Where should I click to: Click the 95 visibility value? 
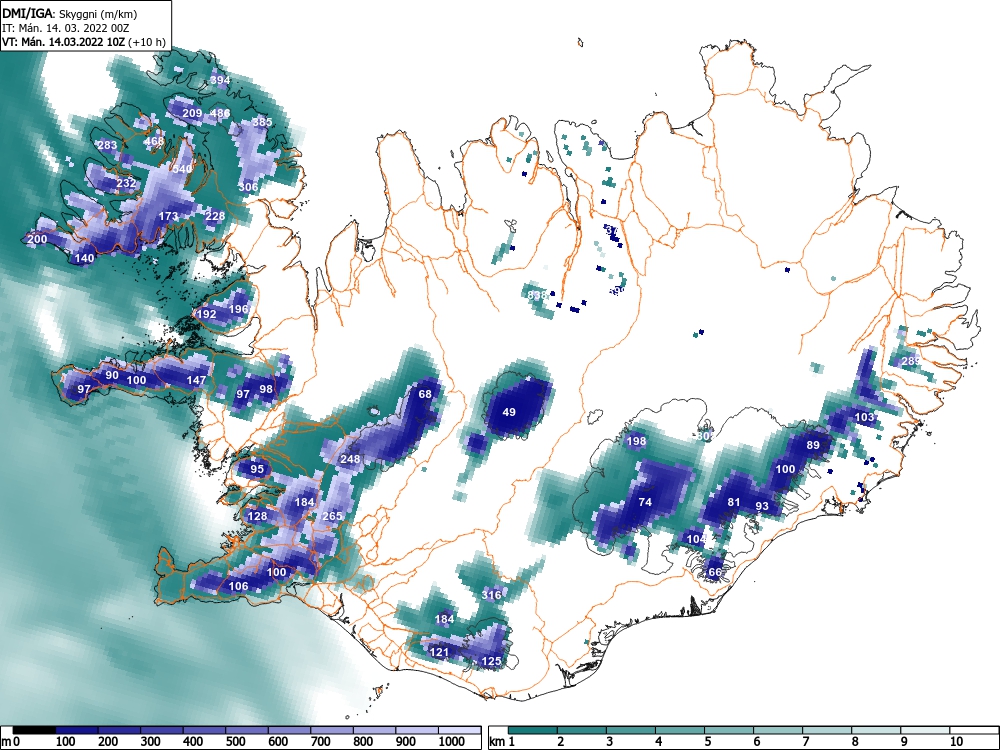tap(256, 469)
